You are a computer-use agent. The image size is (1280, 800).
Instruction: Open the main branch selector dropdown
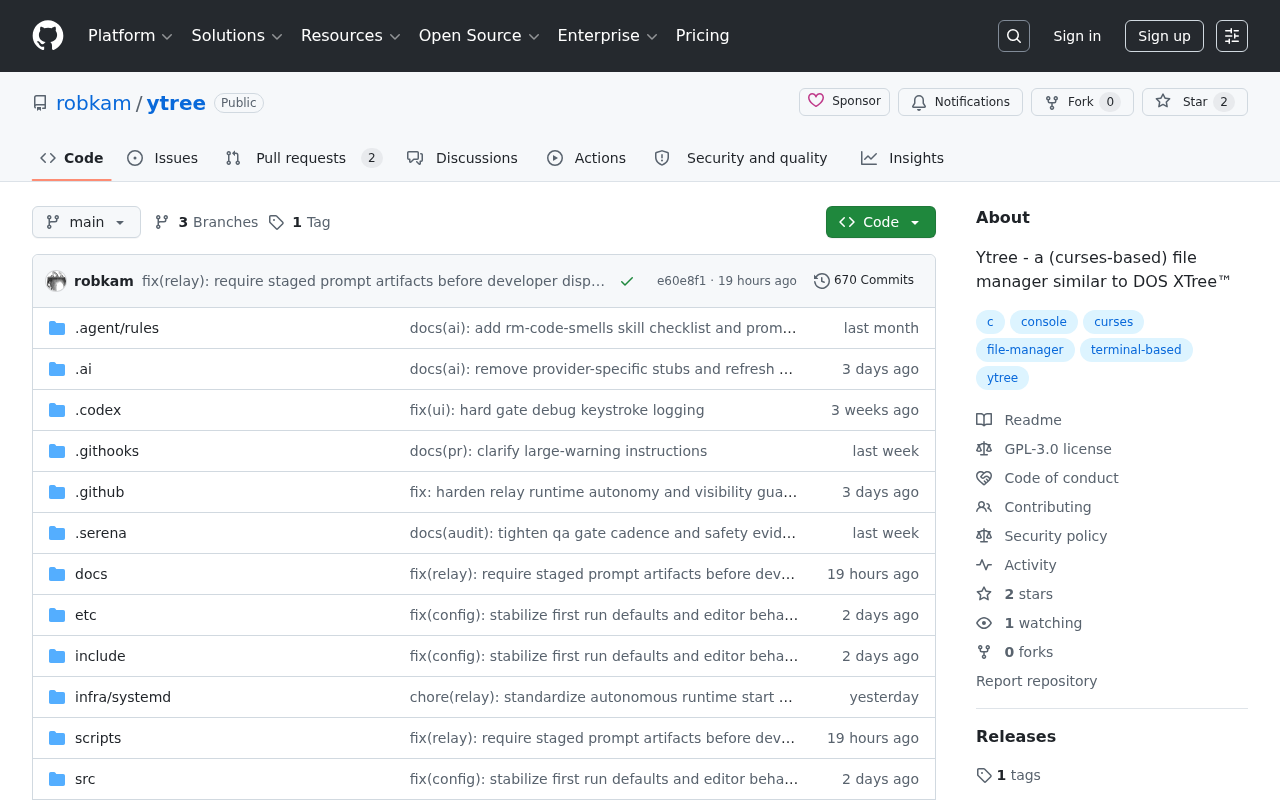coord(86,222)
